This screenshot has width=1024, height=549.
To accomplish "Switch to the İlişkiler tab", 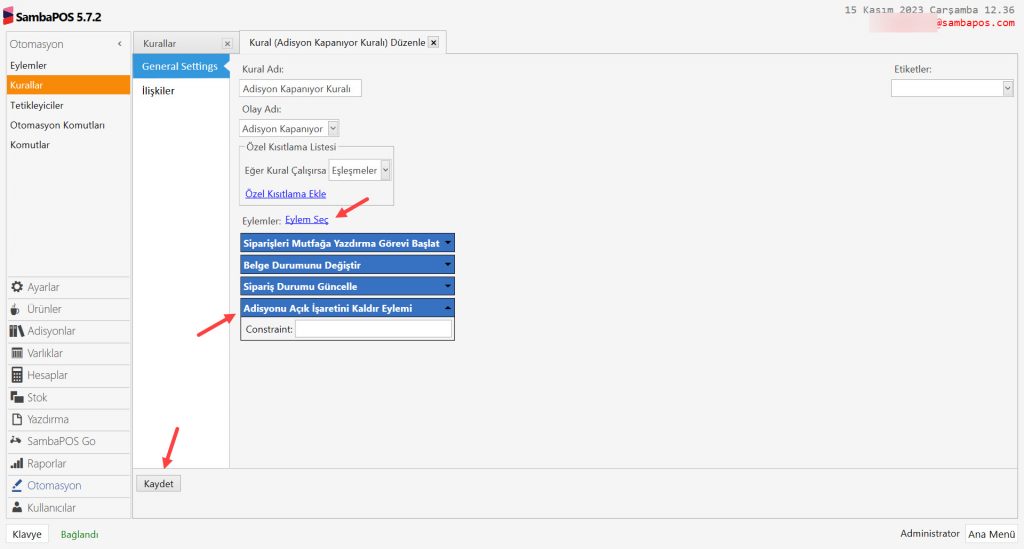I will tap(159, 91).
